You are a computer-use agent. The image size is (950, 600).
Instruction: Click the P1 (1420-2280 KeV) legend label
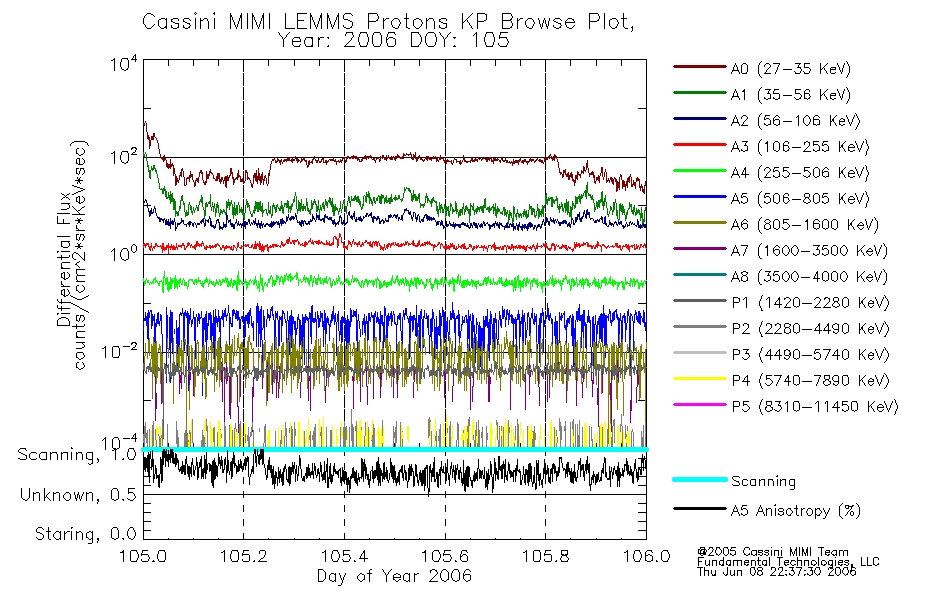pyautogui.click(x=810, y=303)
